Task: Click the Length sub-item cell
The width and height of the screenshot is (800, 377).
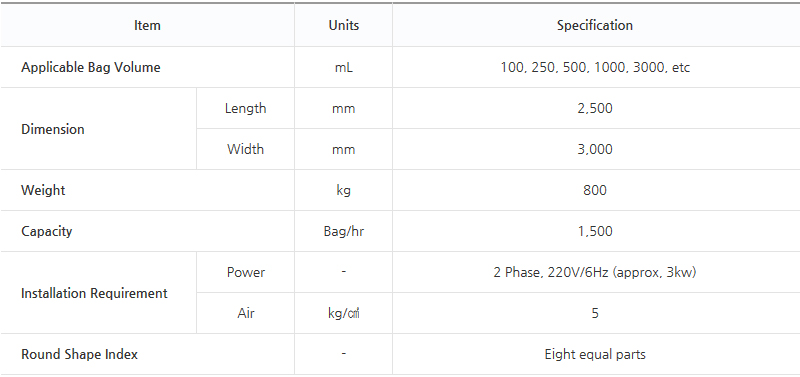Action: click(245, 108)
